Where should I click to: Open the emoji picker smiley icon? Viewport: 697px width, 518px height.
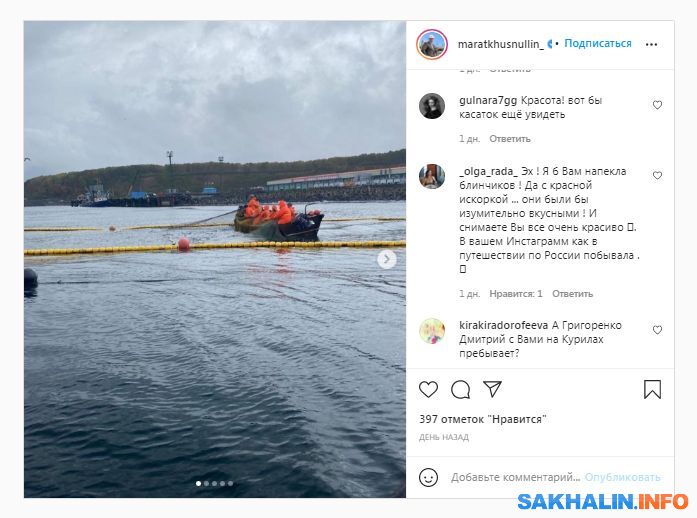(429, 478)
